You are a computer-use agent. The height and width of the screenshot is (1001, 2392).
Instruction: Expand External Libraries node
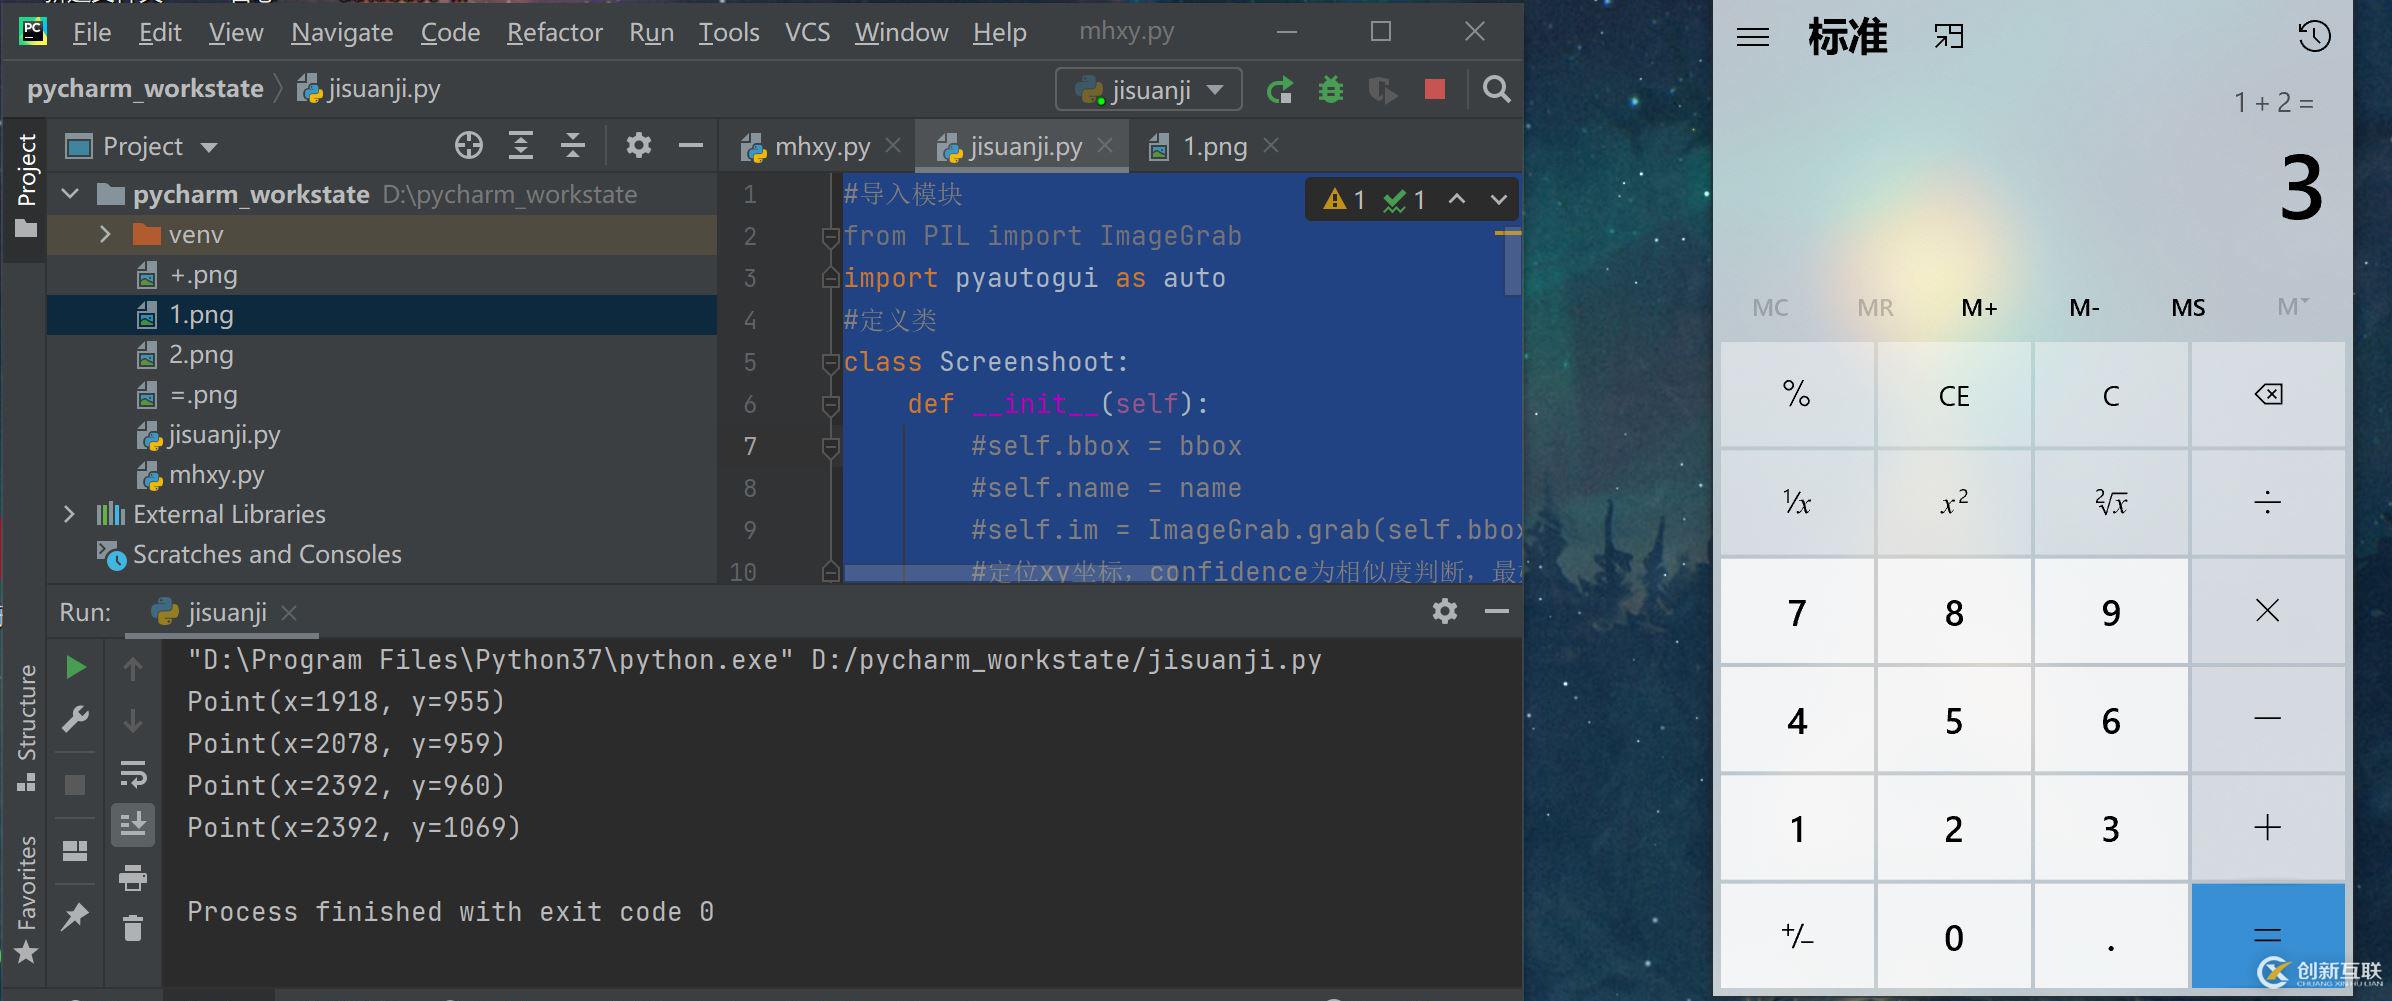point(69,514)
